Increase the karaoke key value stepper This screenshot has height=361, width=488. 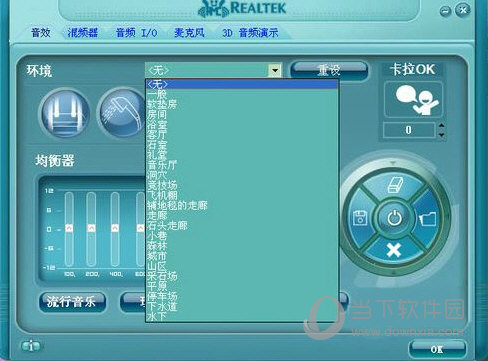(x=442, y=125)
